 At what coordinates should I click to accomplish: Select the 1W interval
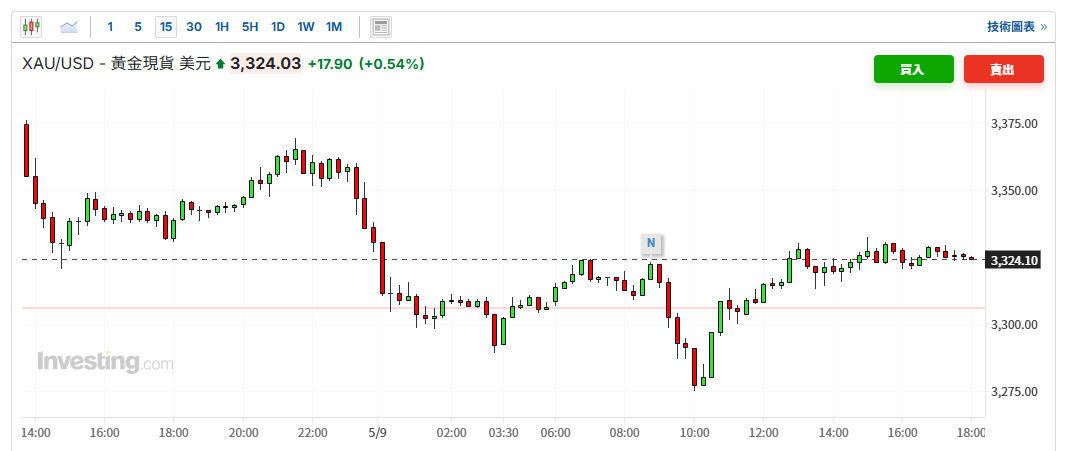coord(306,27)
